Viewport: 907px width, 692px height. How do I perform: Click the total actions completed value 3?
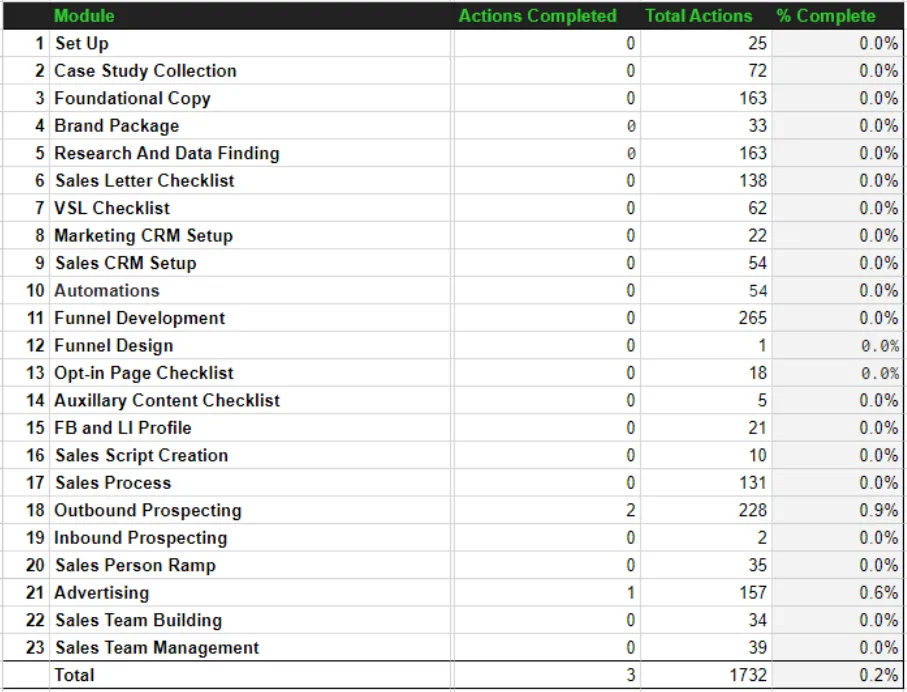point(631,675)
